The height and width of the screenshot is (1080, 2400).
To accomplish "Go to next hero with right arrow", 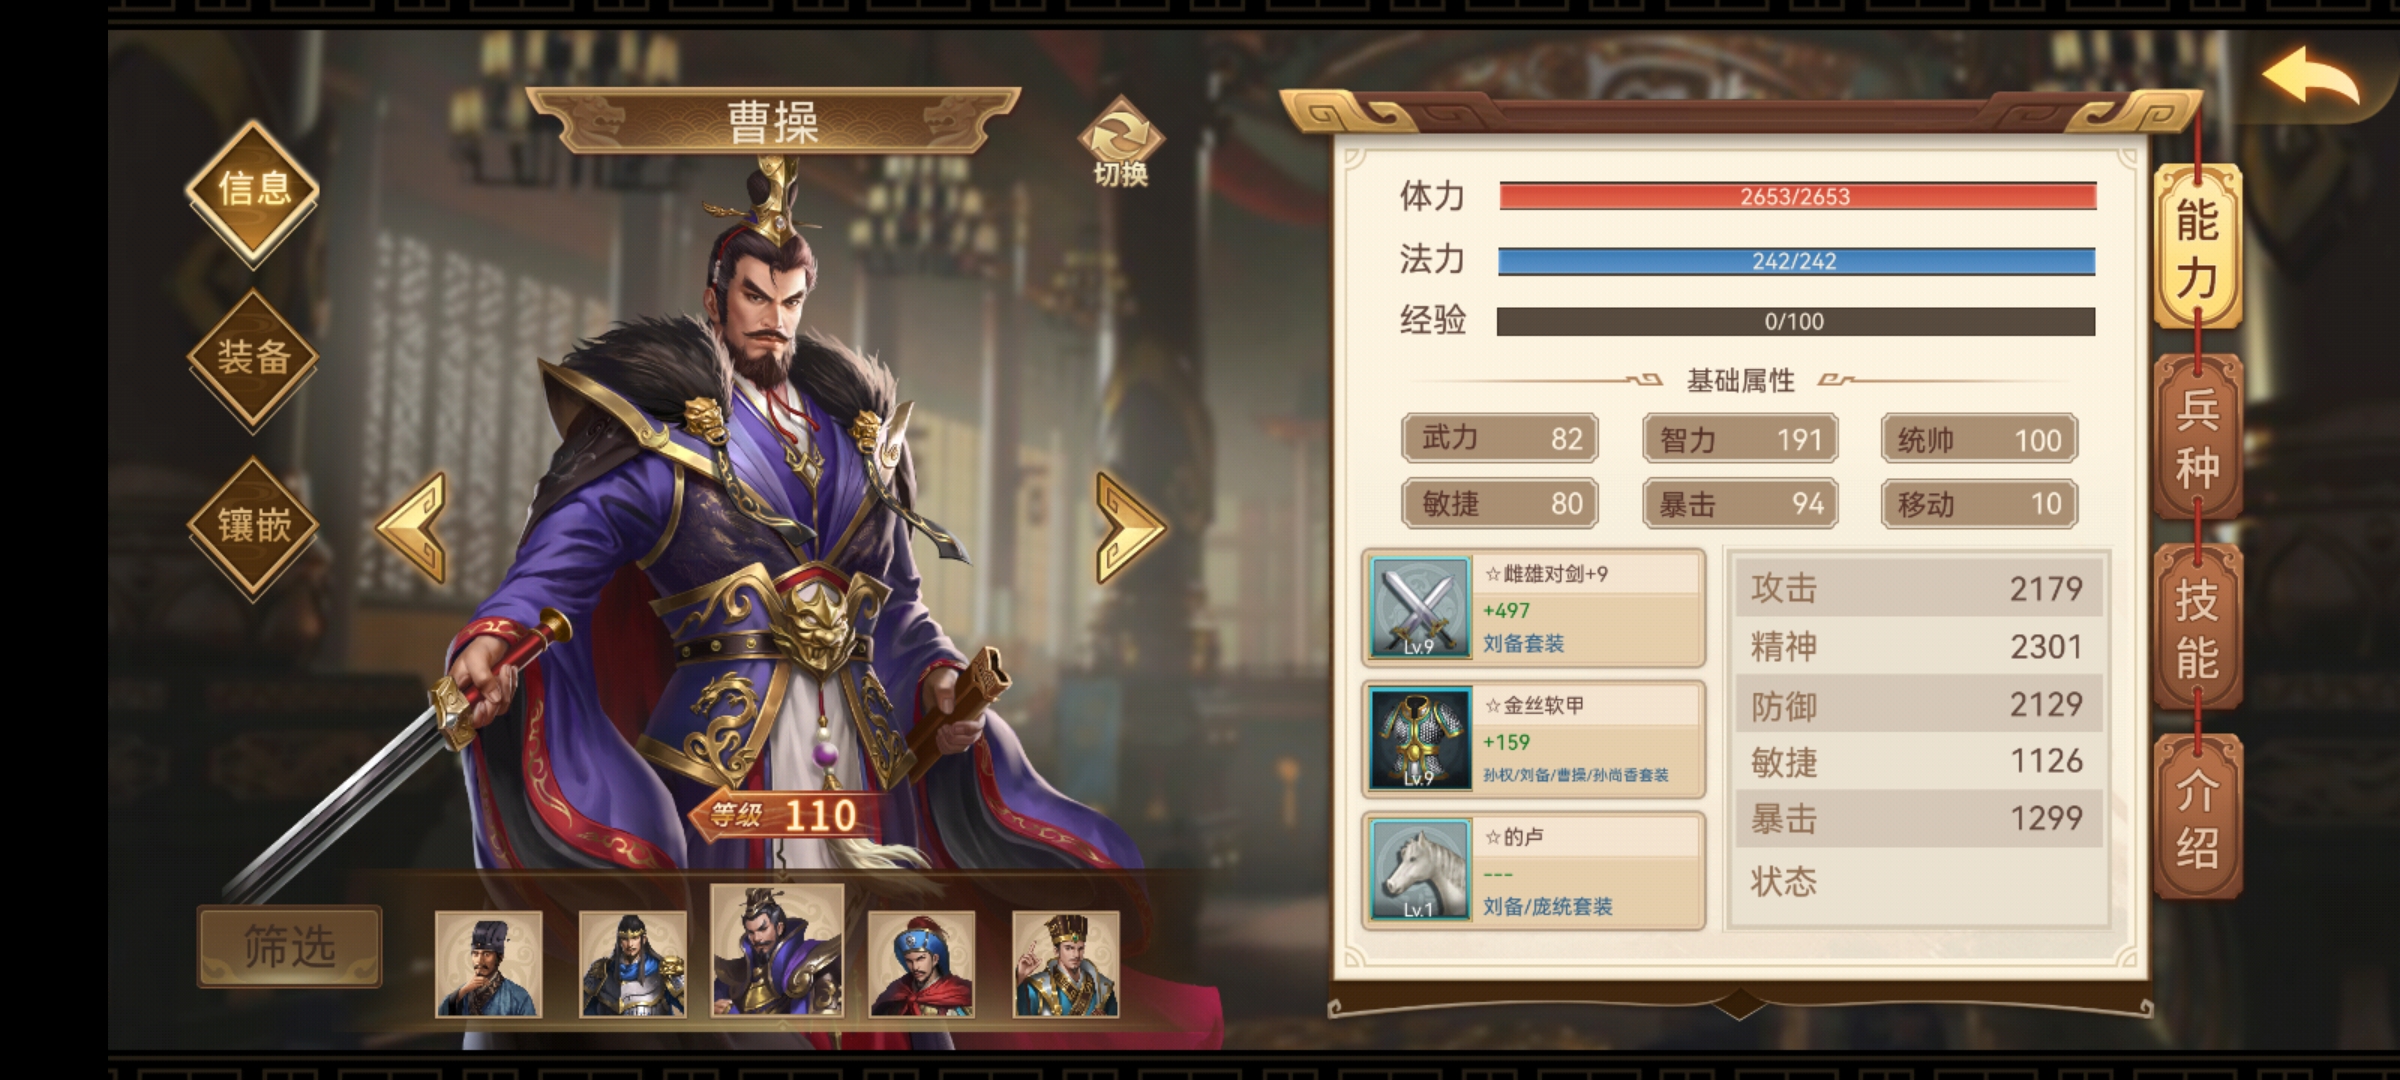I will (1130, 527).
